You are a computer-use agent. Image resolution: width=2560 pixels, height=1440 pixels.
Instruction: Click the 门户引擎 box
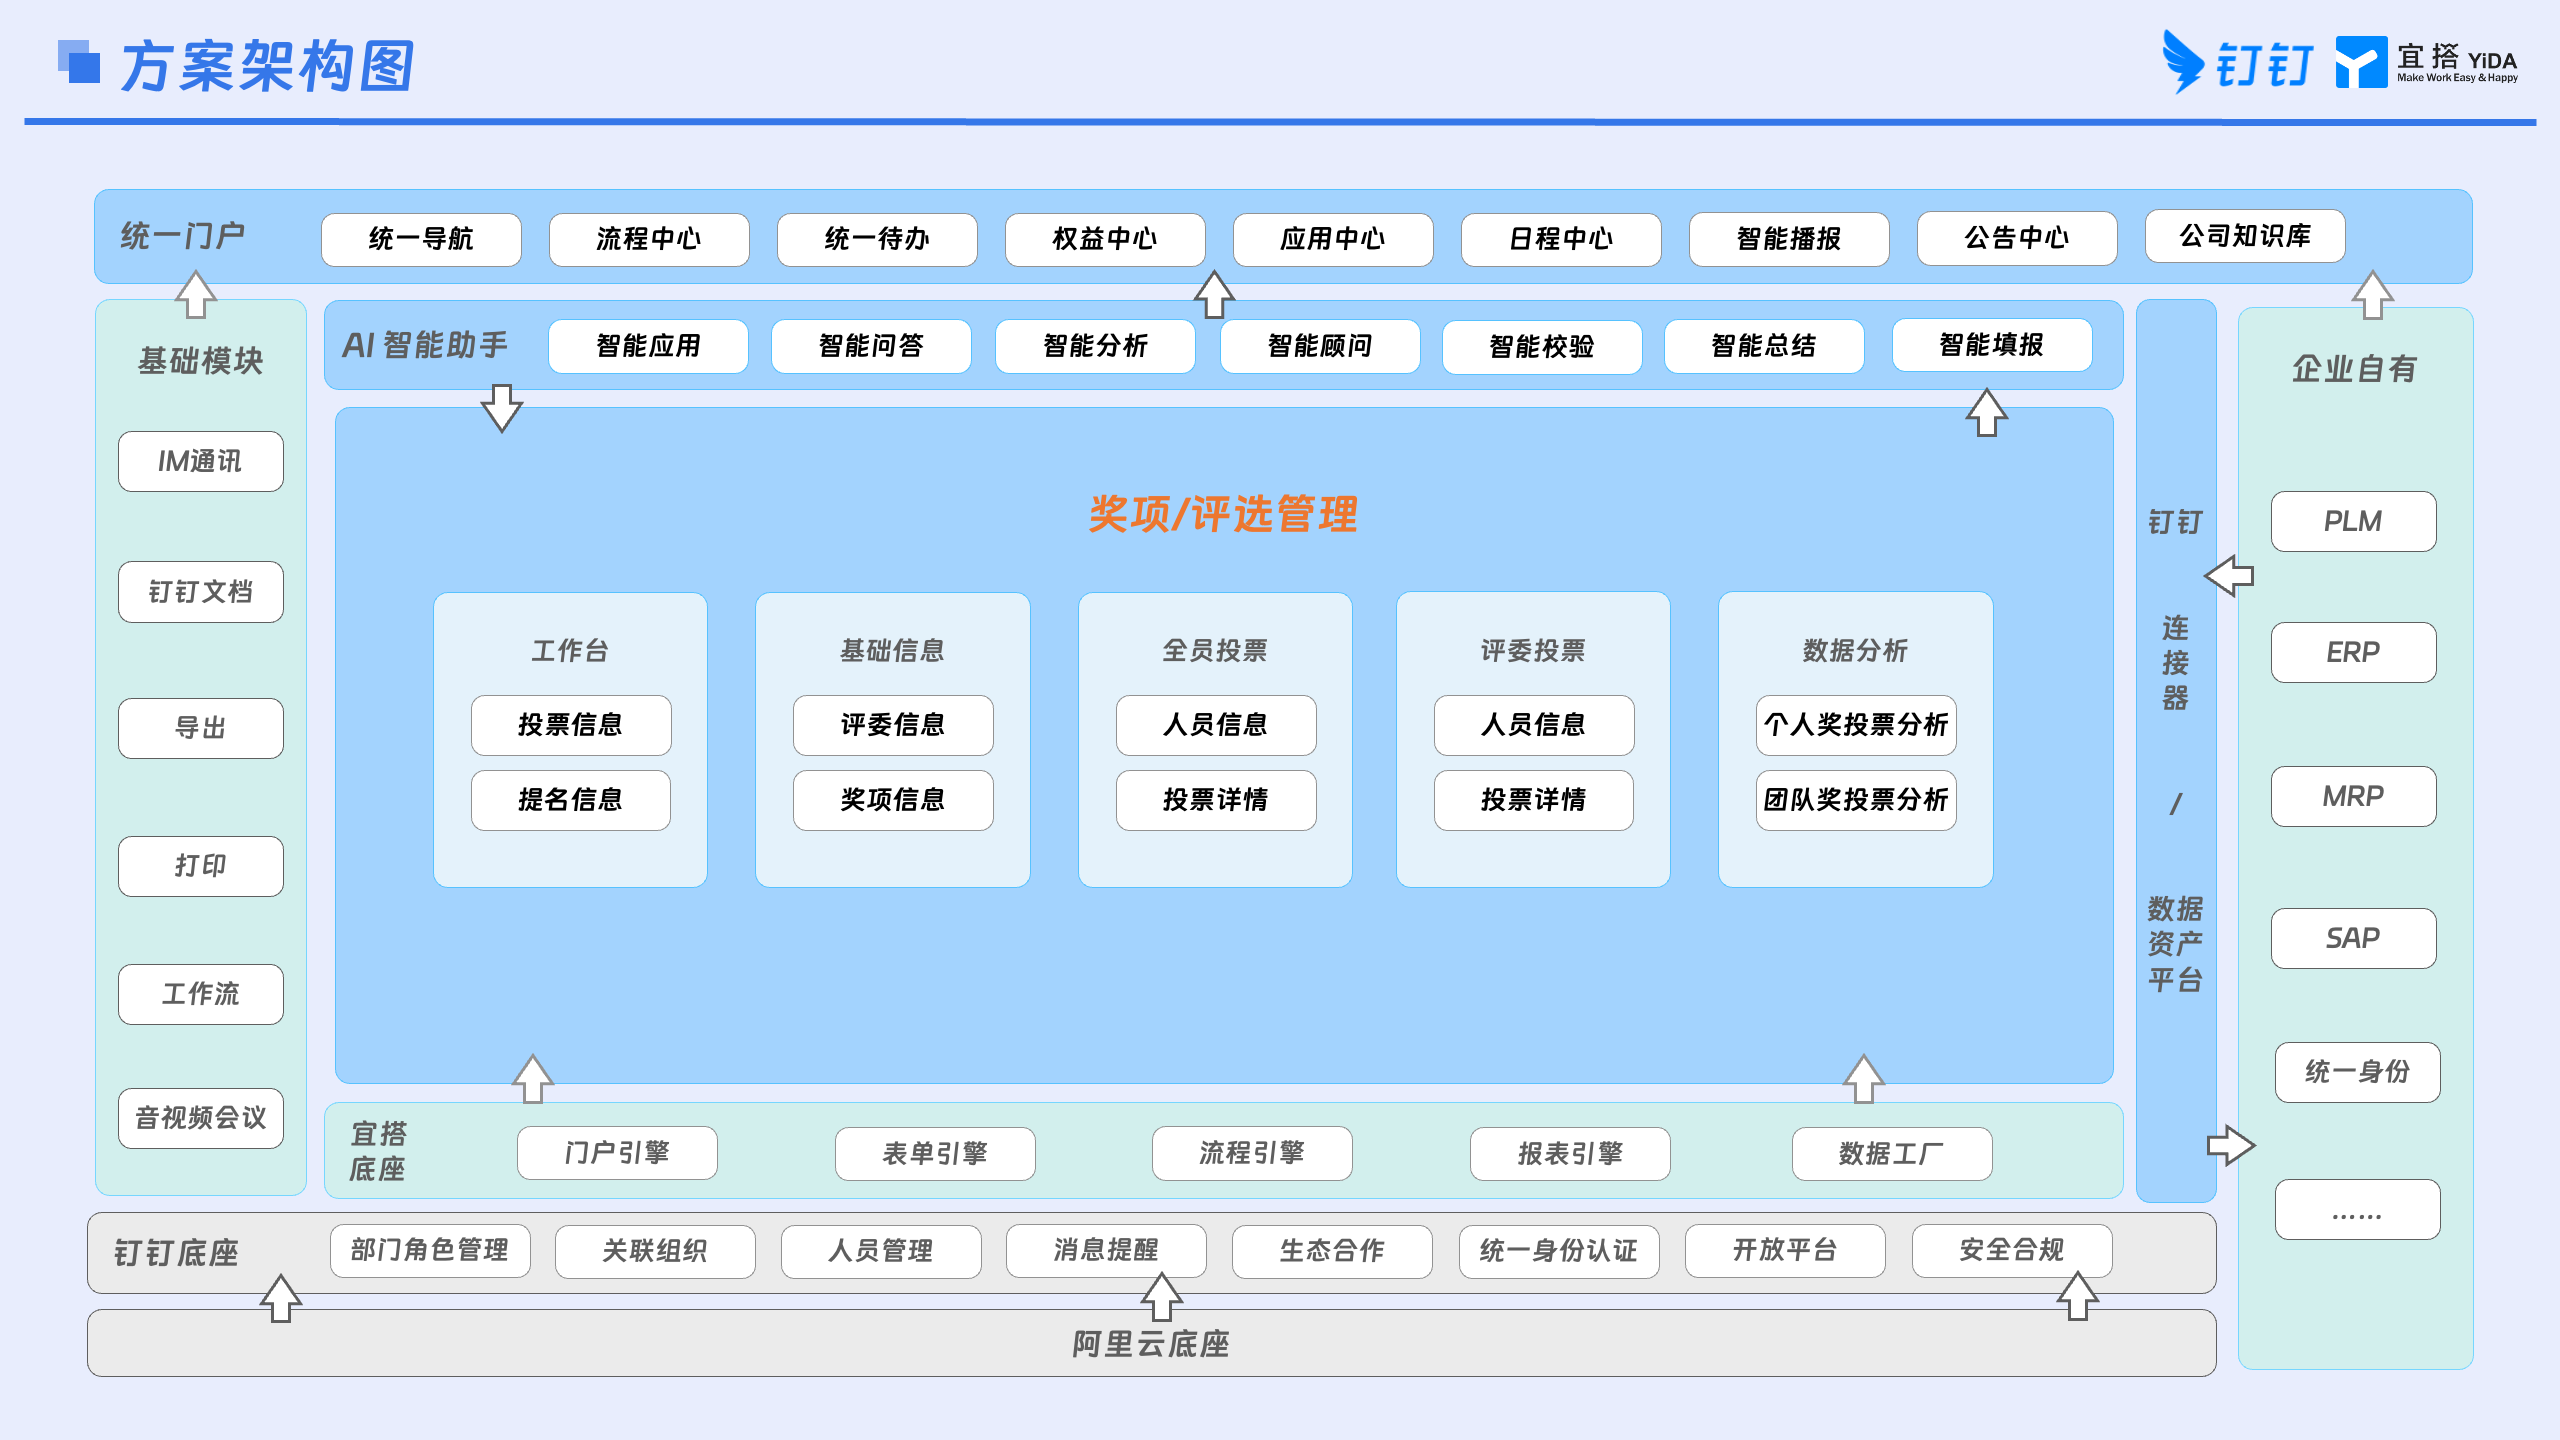click(x=617, y=1153)
